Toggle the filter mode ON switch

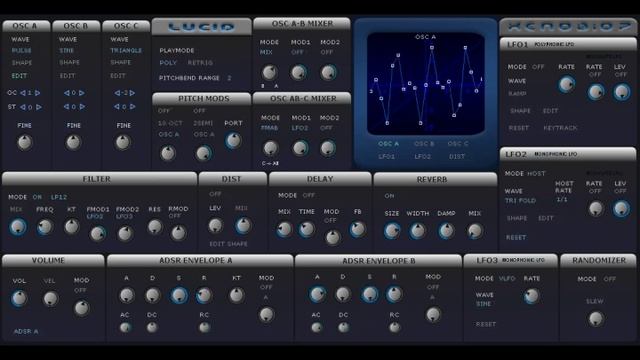pos(37,197)
